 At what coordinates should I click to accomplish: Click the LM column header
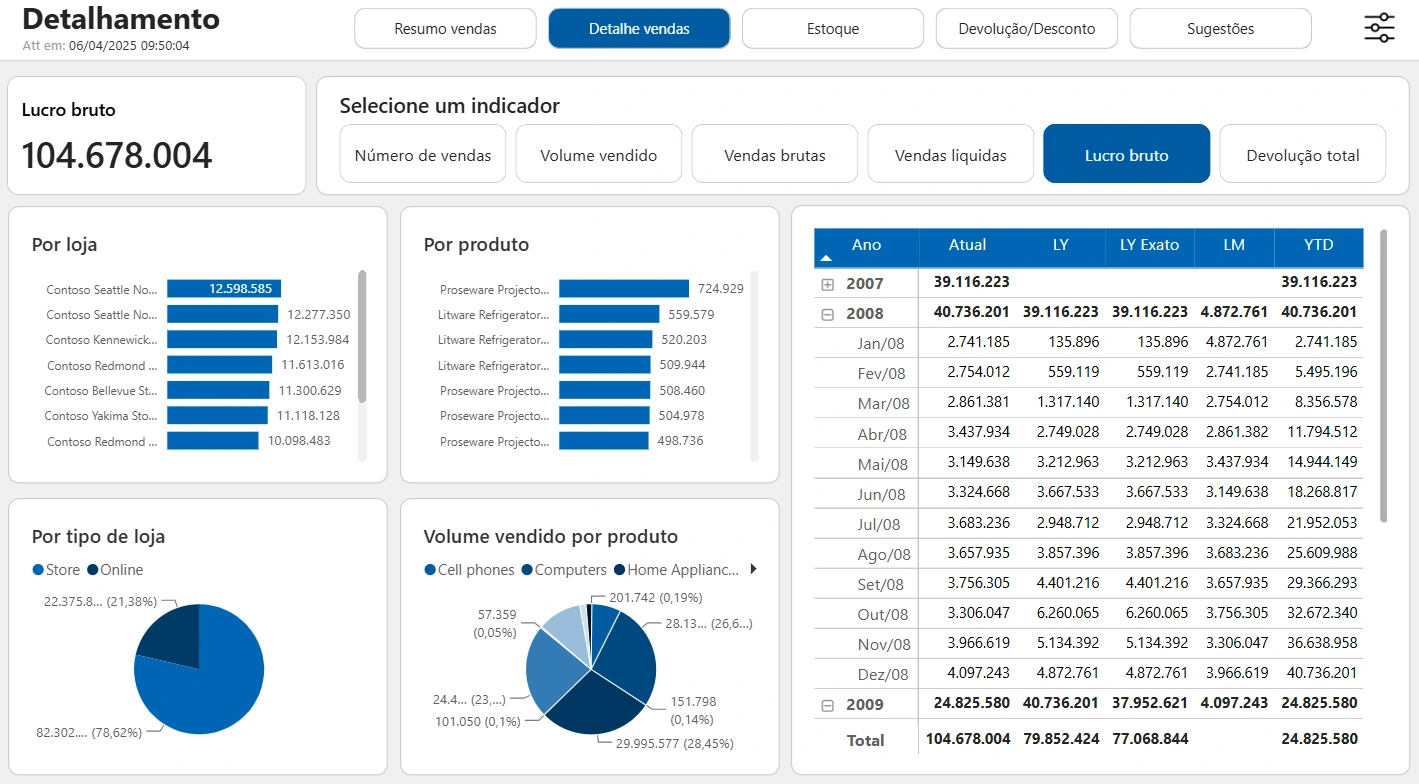[x=1234, y=245]
